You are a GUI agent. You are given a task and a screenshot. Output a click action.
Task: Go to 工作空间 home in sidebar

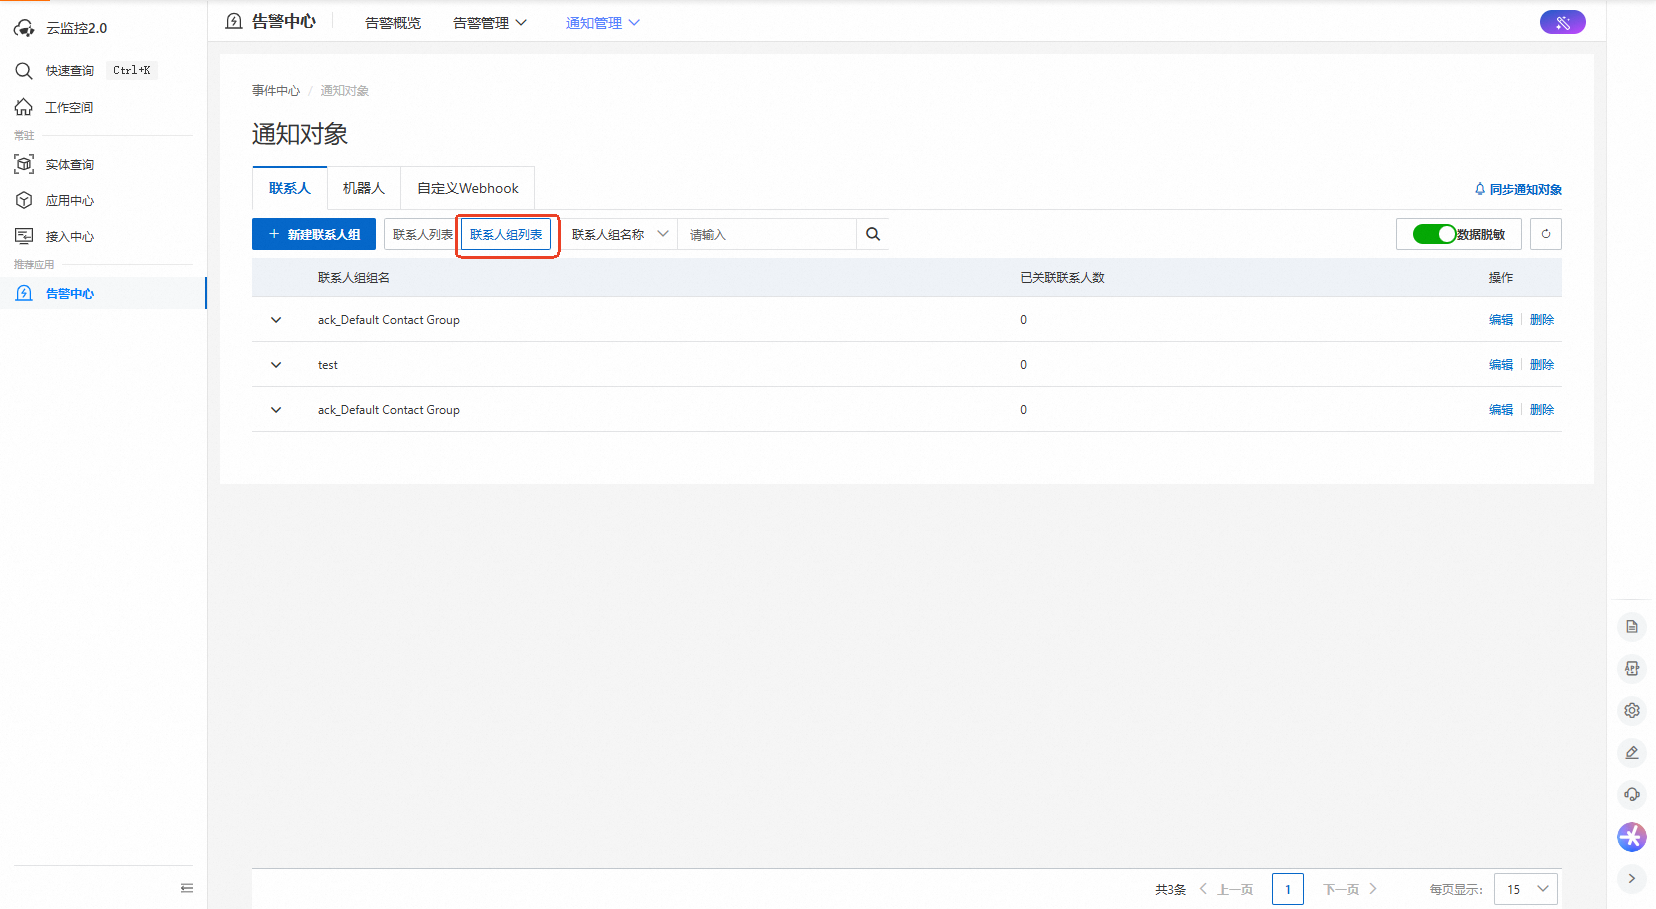click(x=69, y=107)
